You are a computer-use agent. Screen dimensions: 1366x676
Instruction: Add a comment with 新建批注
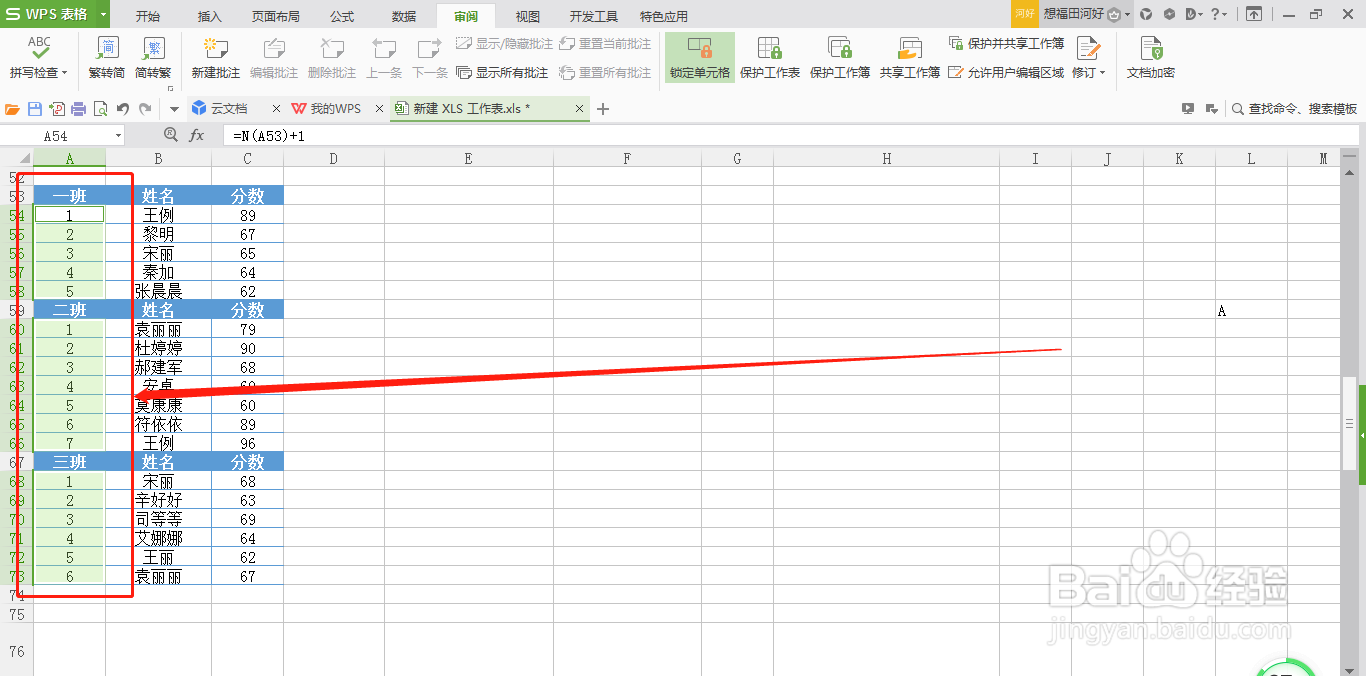coord(215,58)
